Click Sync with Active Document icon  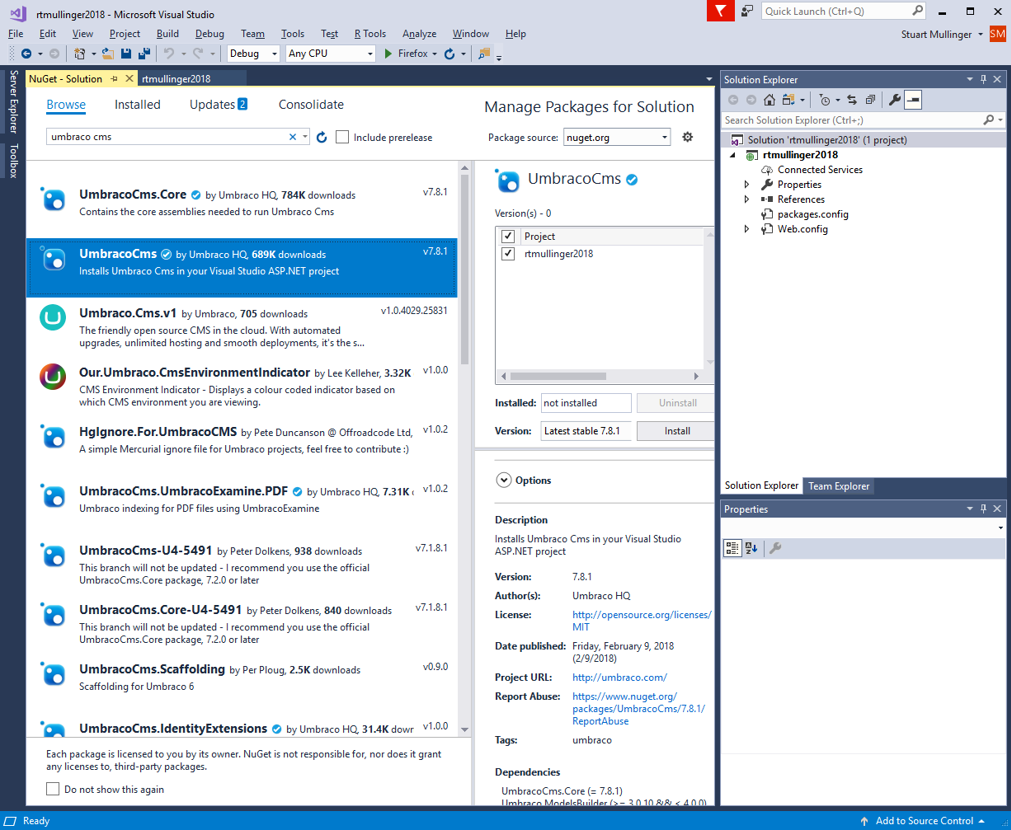tap(852, 100)
